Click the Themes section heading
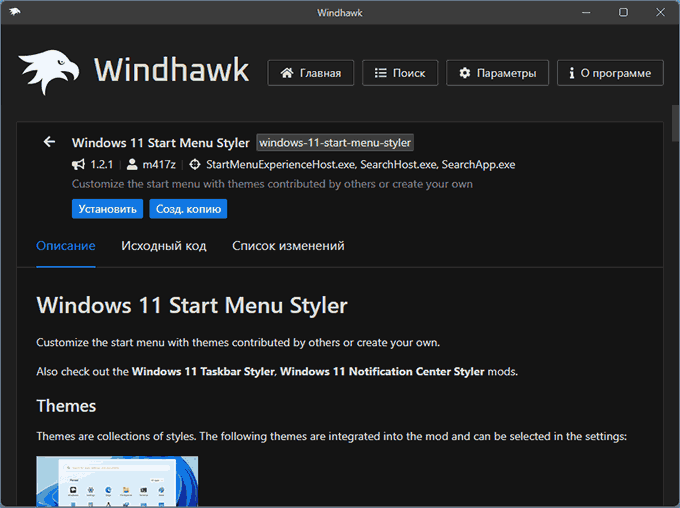Screen dimensions: 680x508 click(66, 406)
